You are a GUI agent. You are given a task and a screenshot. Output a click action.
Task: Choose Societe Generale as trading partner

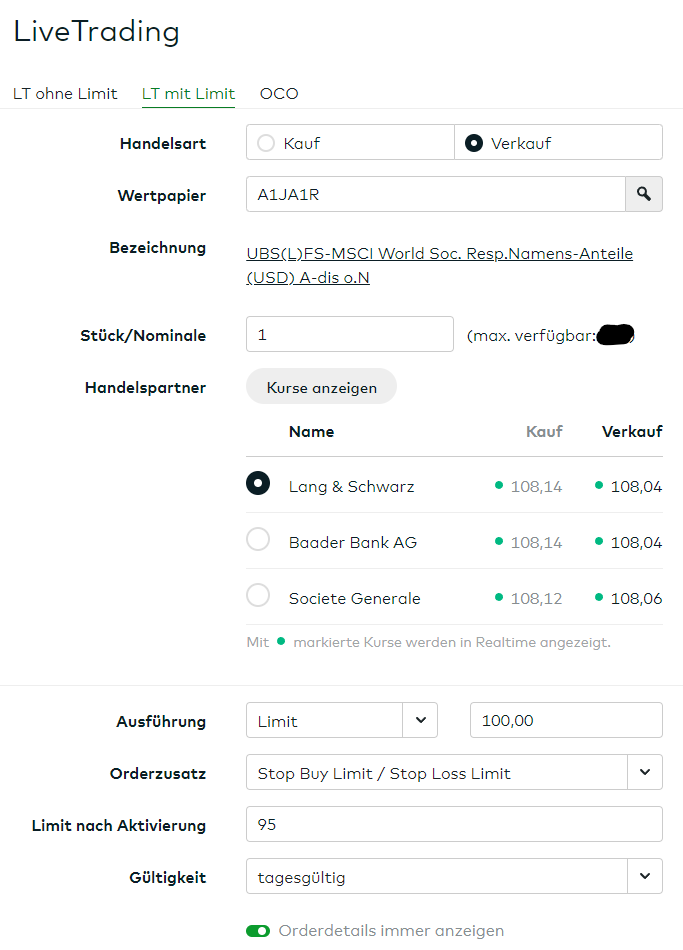click(x=258, y=596)
